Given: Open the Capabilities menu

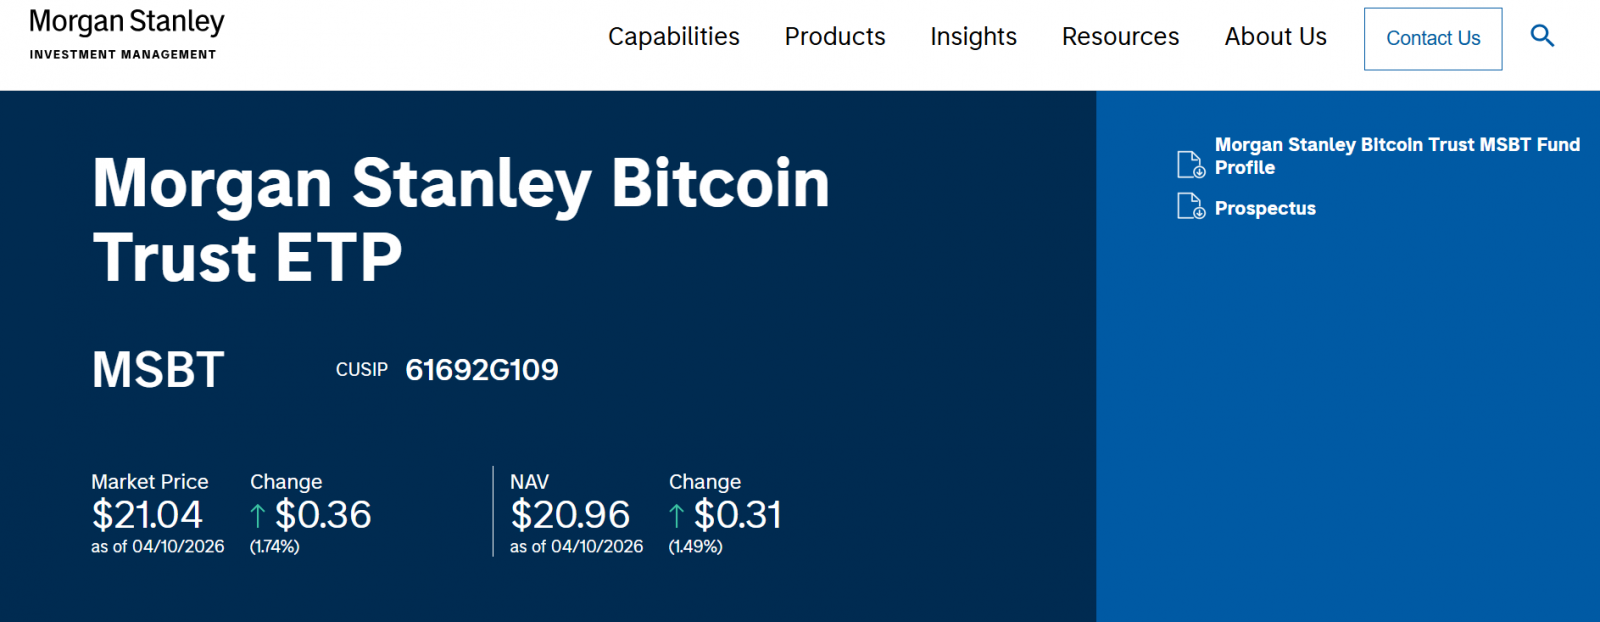Looking at the screenshot, I should (673, 37).
